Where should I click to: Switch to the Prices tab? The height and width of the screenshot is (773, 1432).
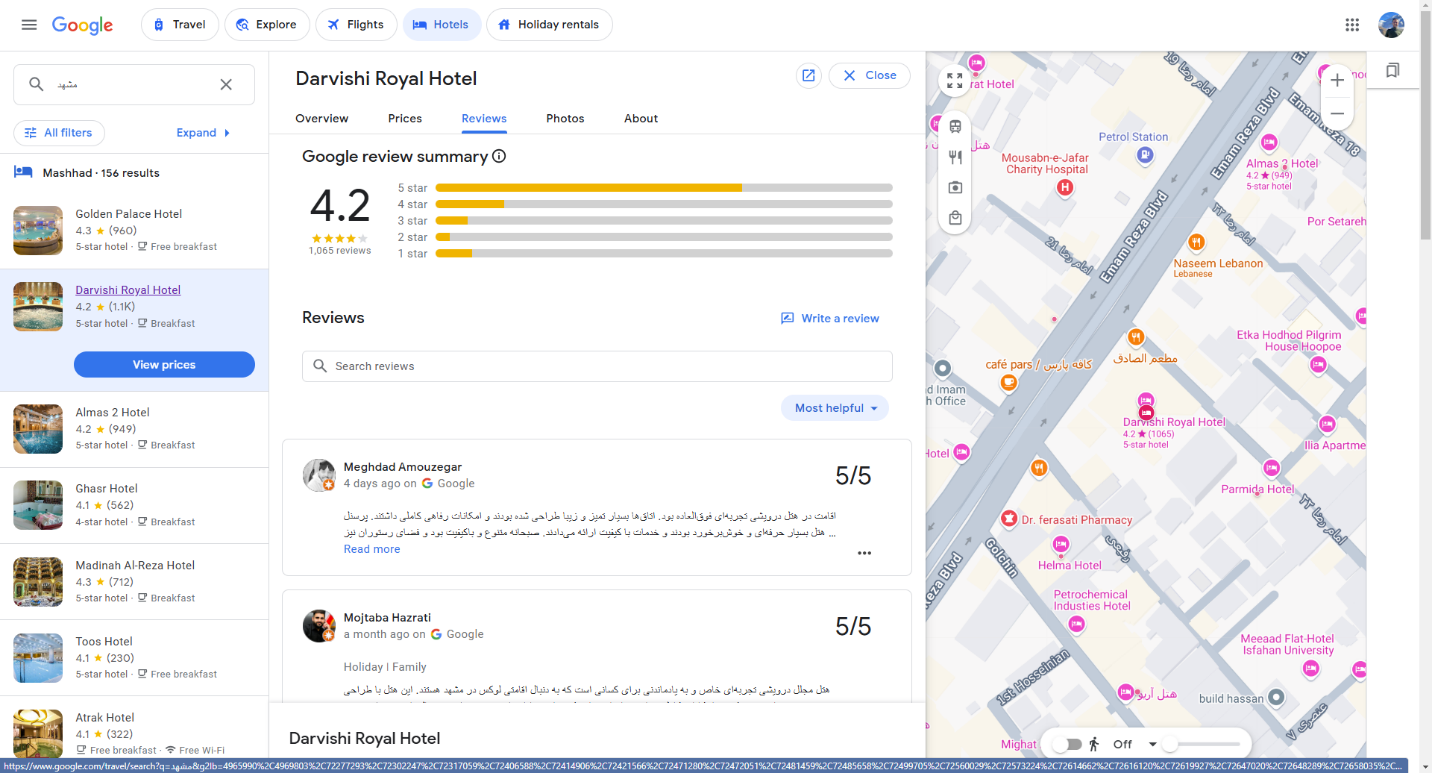point(405,118)
